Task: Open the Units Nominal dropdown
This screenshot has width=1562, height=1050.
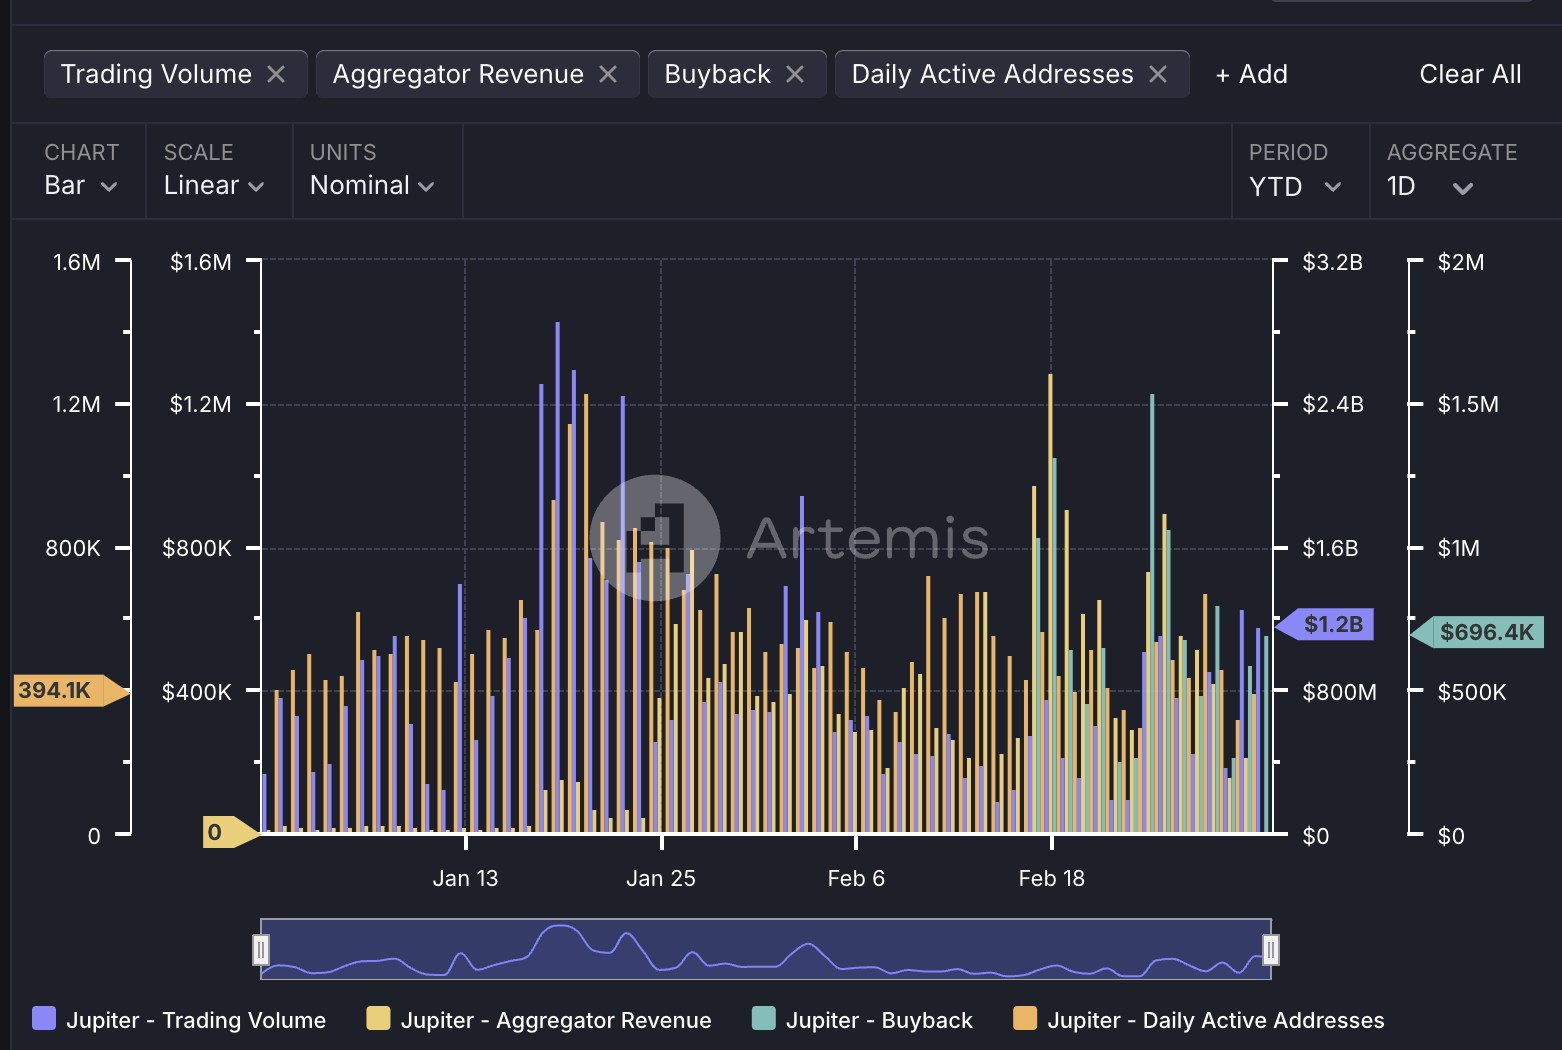Action: tap(372, 186)
